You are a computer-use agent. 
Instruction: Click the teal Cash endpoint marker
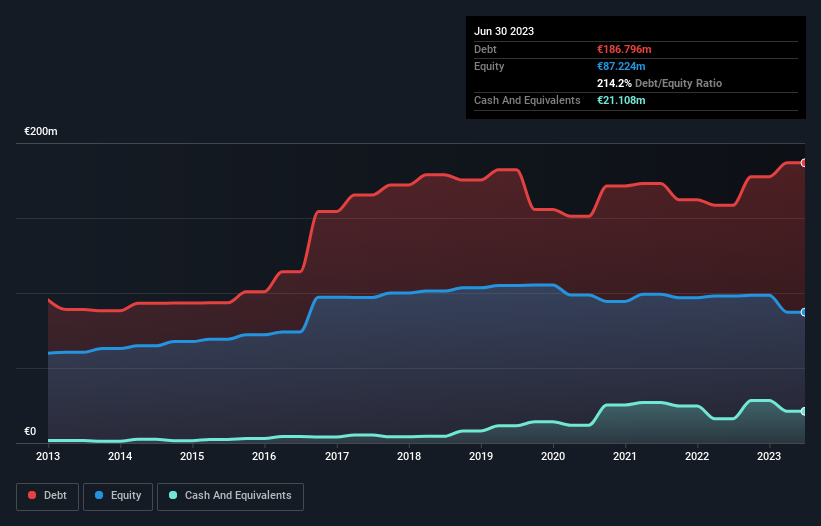[x=804, y=411]
